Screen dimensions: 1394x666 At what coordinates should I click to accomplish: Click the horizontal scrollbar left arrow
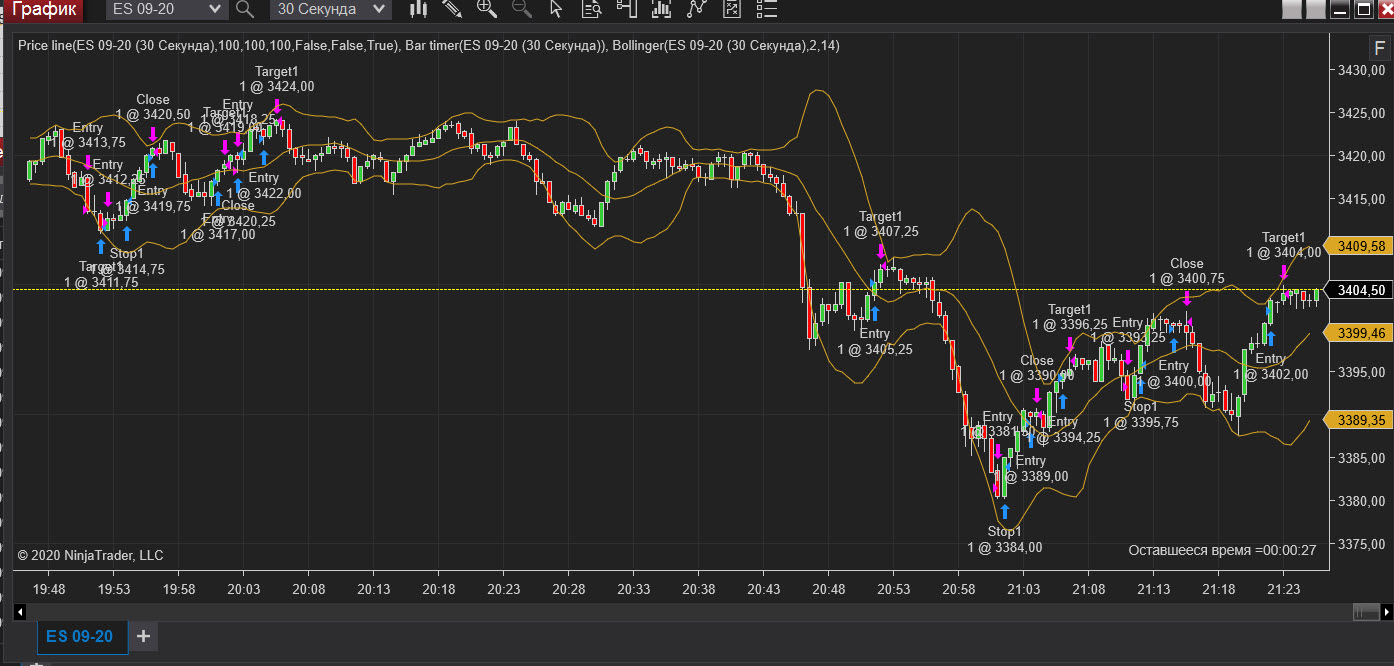point(19,611)
